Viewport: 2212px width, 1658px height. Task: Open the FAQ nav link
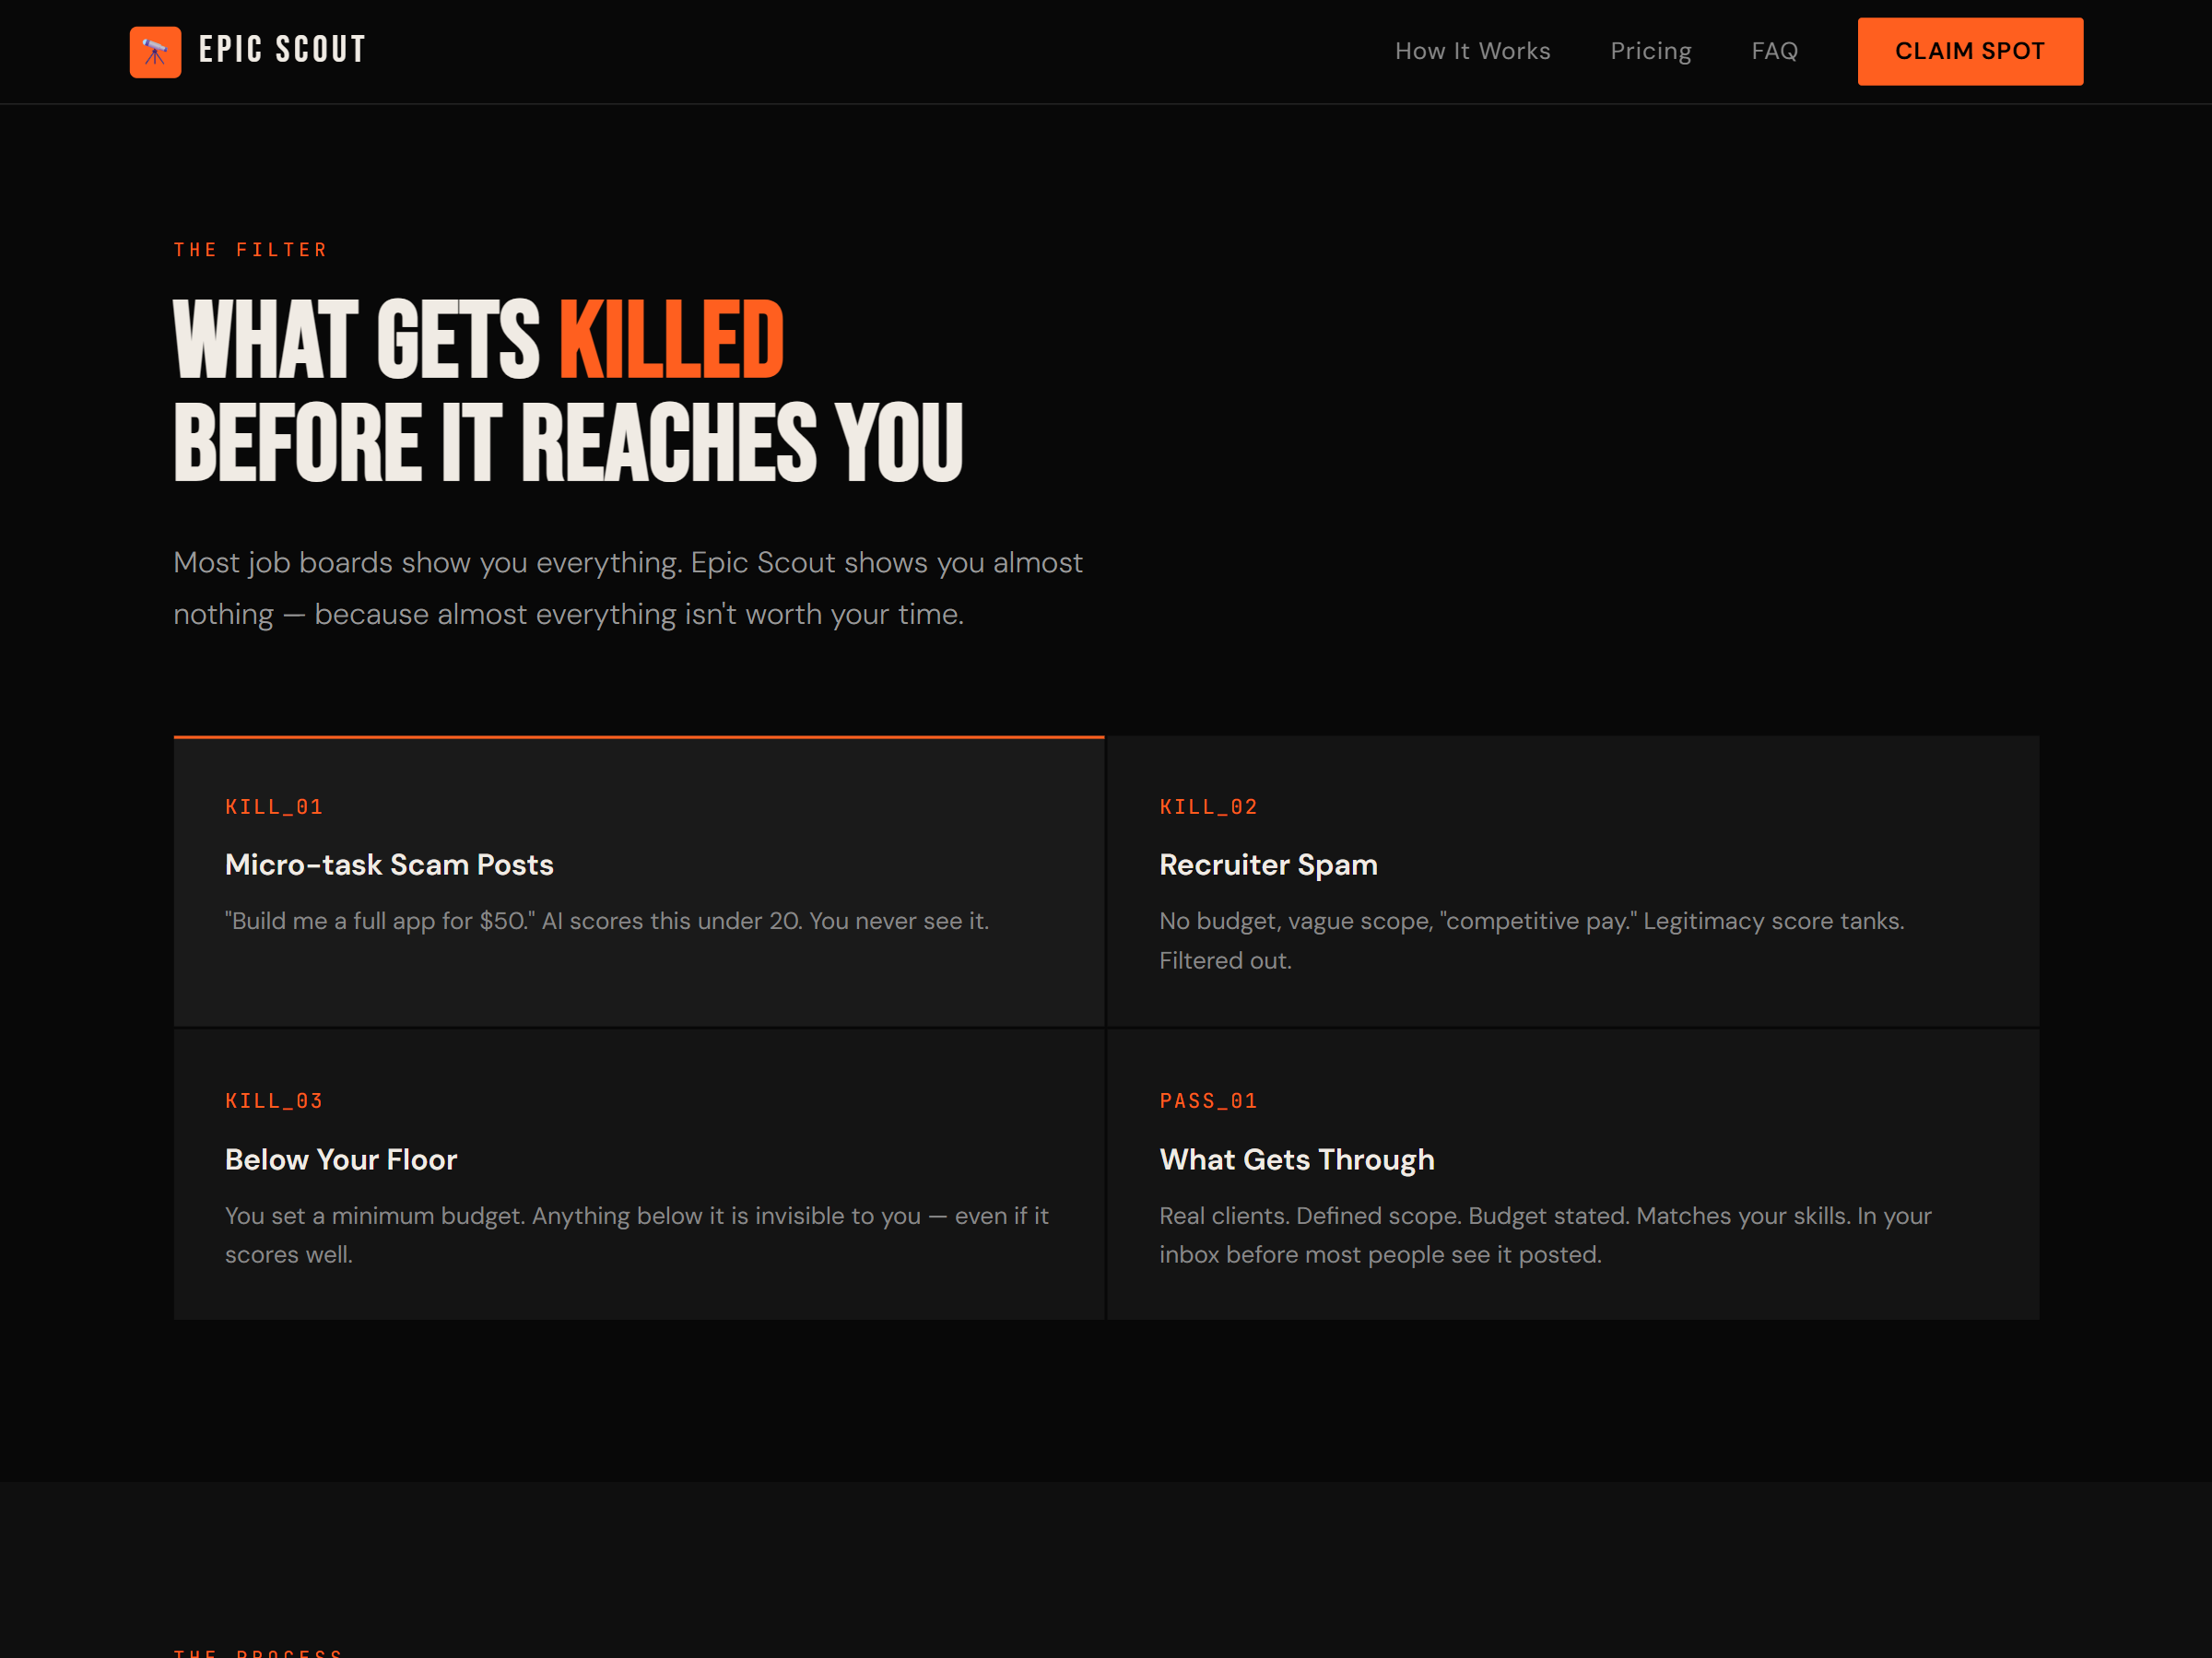pyautogui.click(x=1774, y=51)
